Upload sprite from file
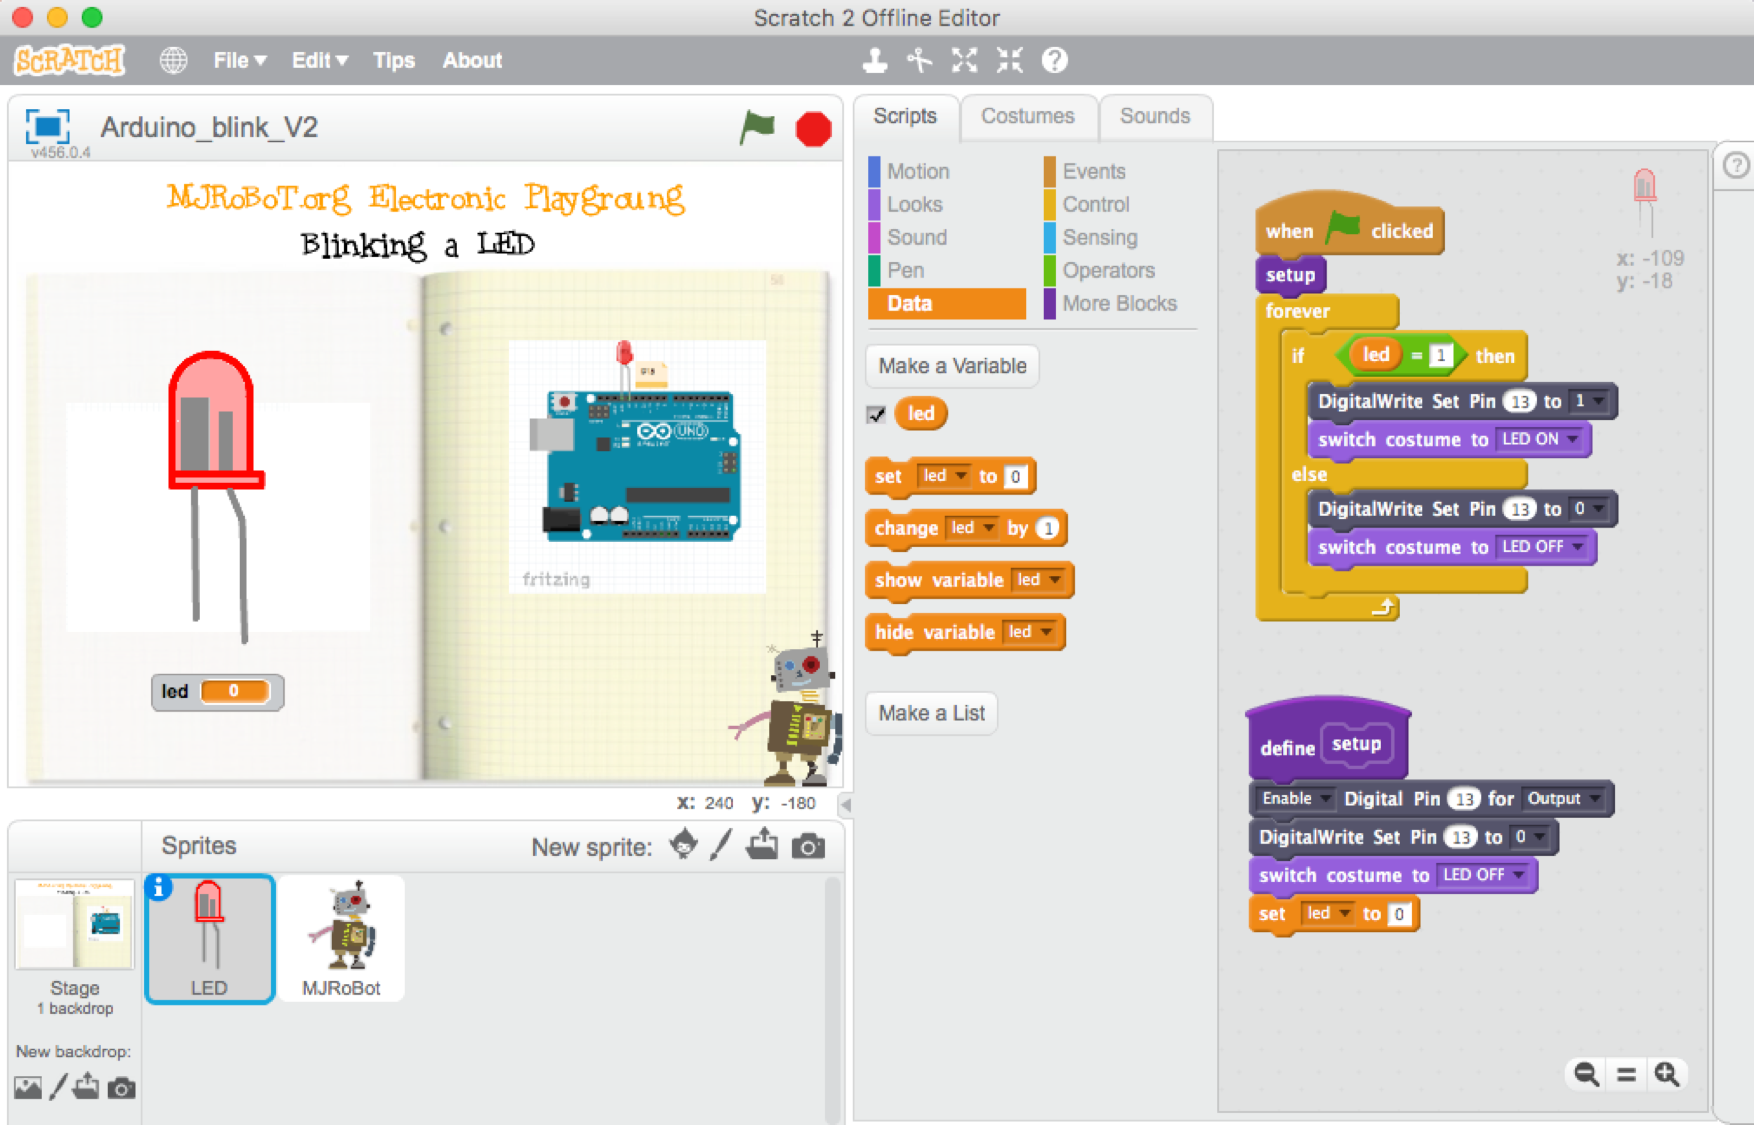The height and width of the screenshot is (1125, 1754). [762, 845]
